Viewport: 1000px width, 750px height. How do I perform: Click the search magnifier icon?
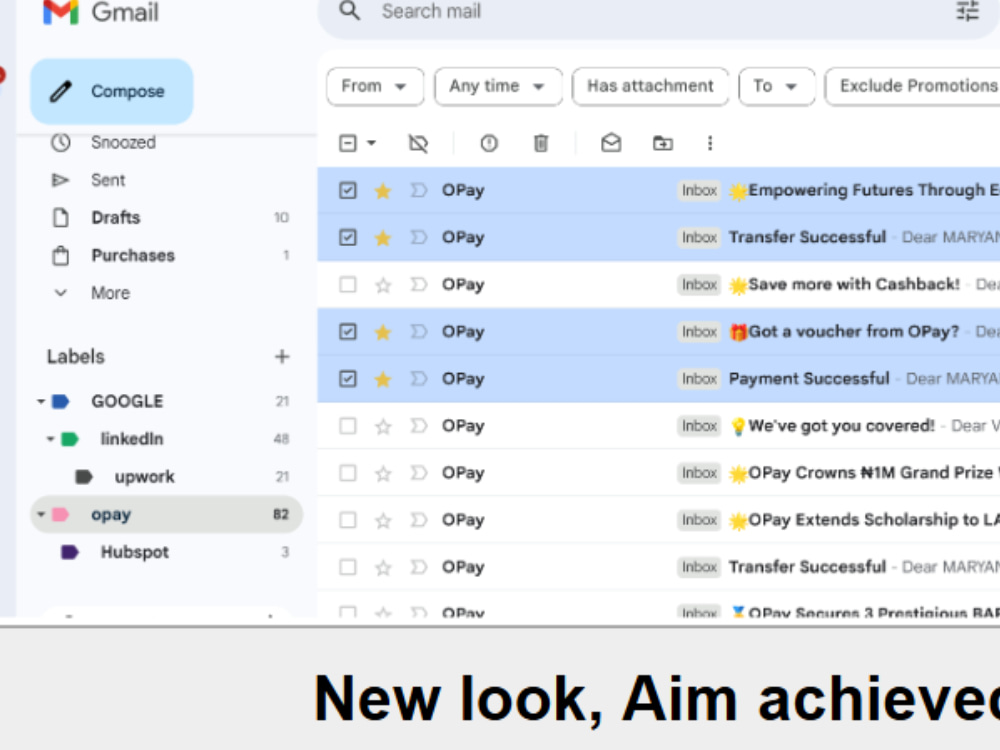tap(349, 11)
